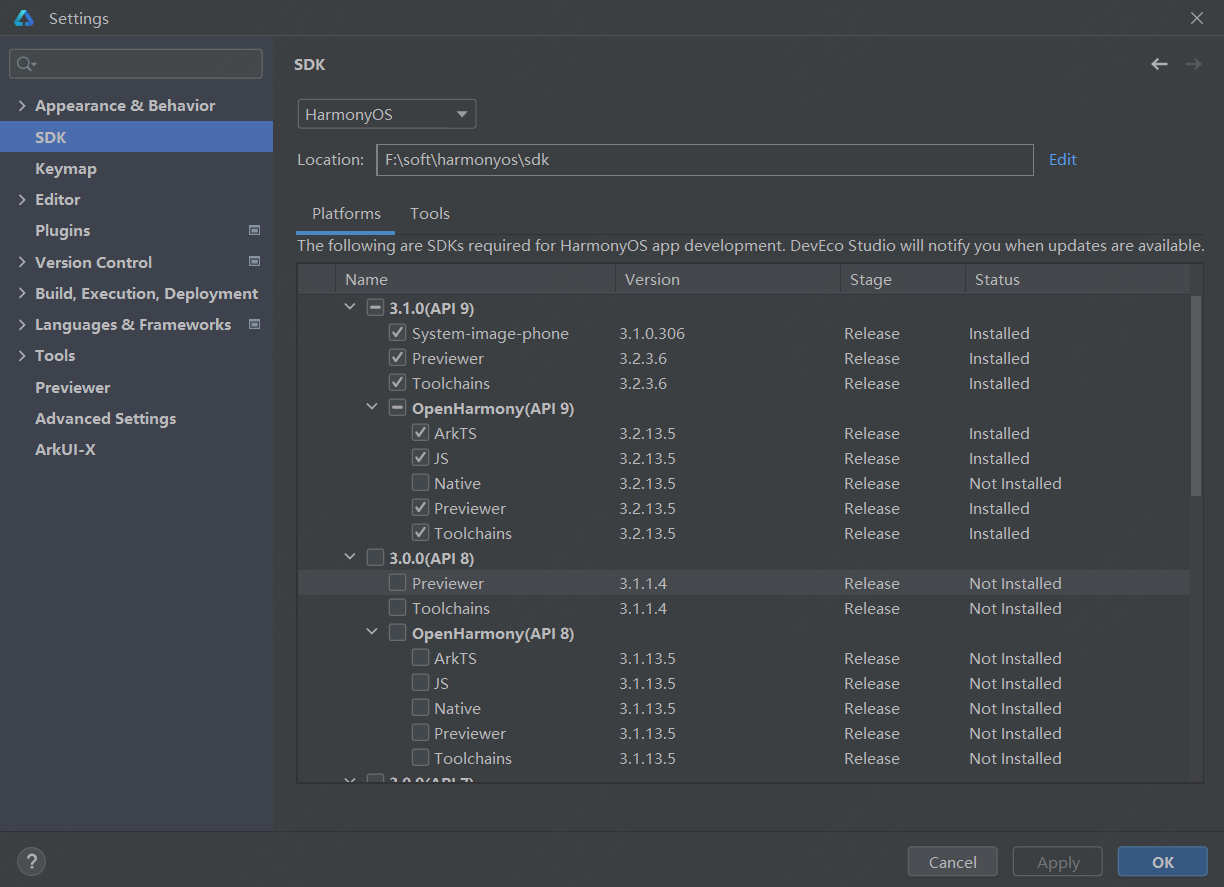Check the 3.0.0(API 8) checkbox

pyautogui.click(x=375, y=558)
